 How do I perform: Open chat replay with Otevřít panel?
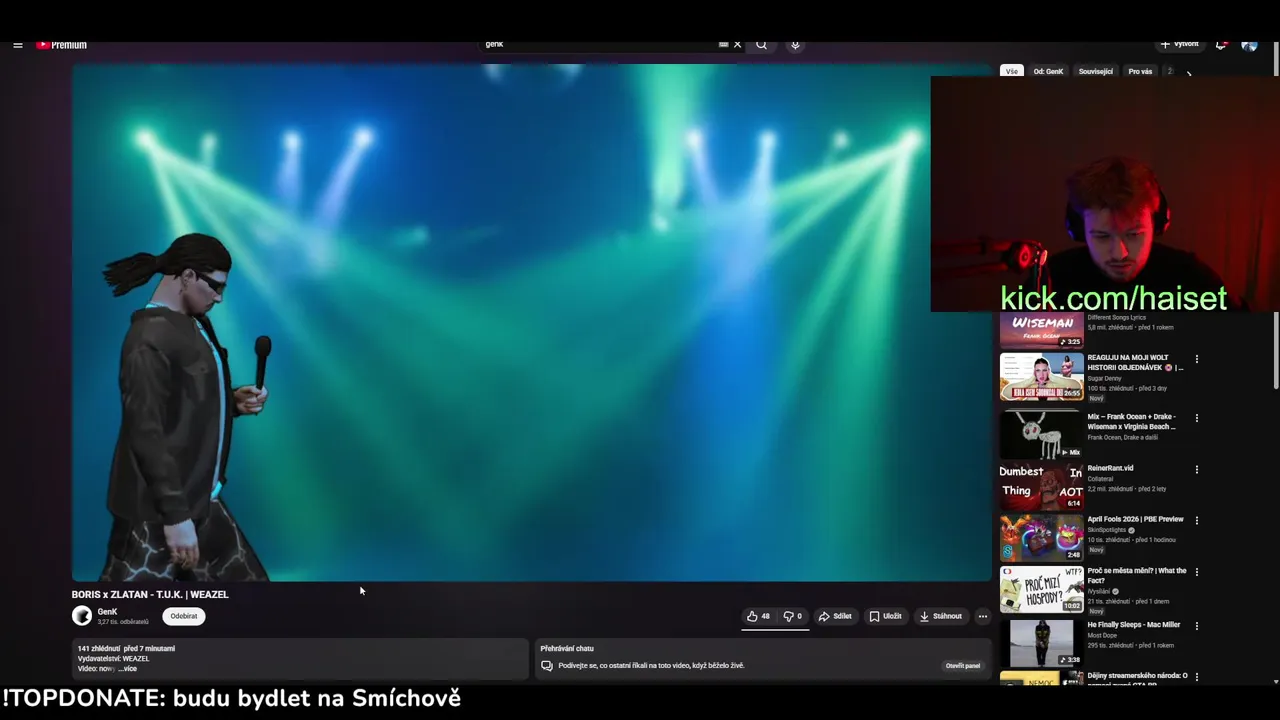pos(963,666)
